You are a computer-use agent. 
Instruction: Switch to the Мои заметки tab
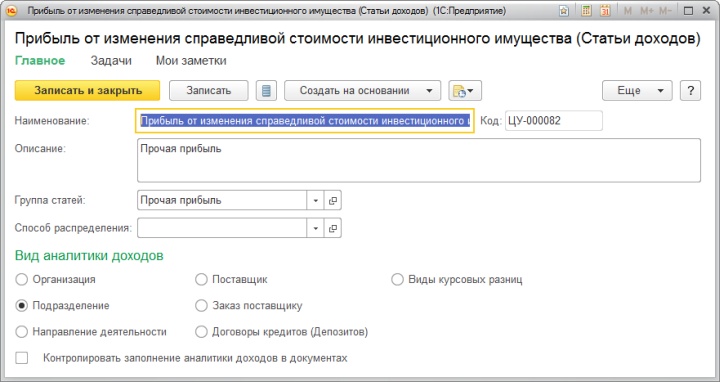pos(191,61)
